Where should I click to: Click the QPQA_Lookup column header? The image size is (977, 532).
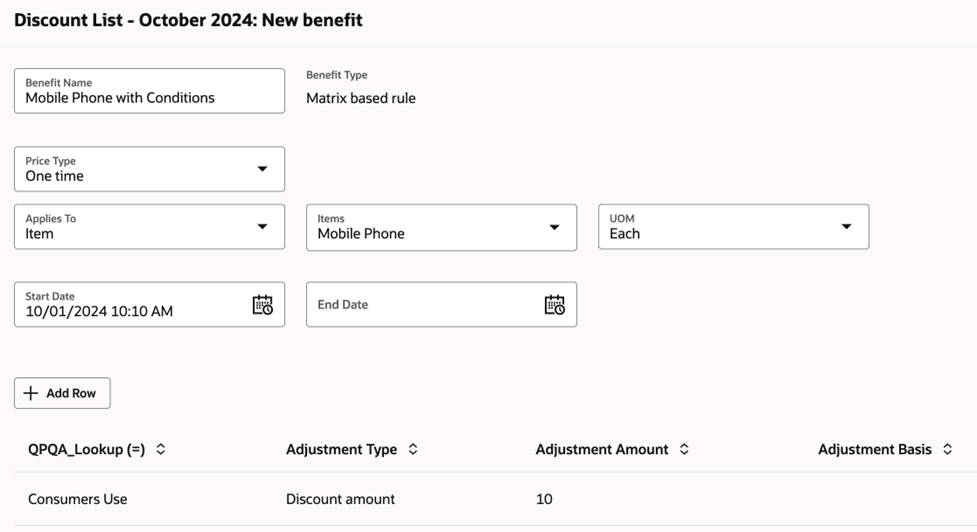pos(86,450)
